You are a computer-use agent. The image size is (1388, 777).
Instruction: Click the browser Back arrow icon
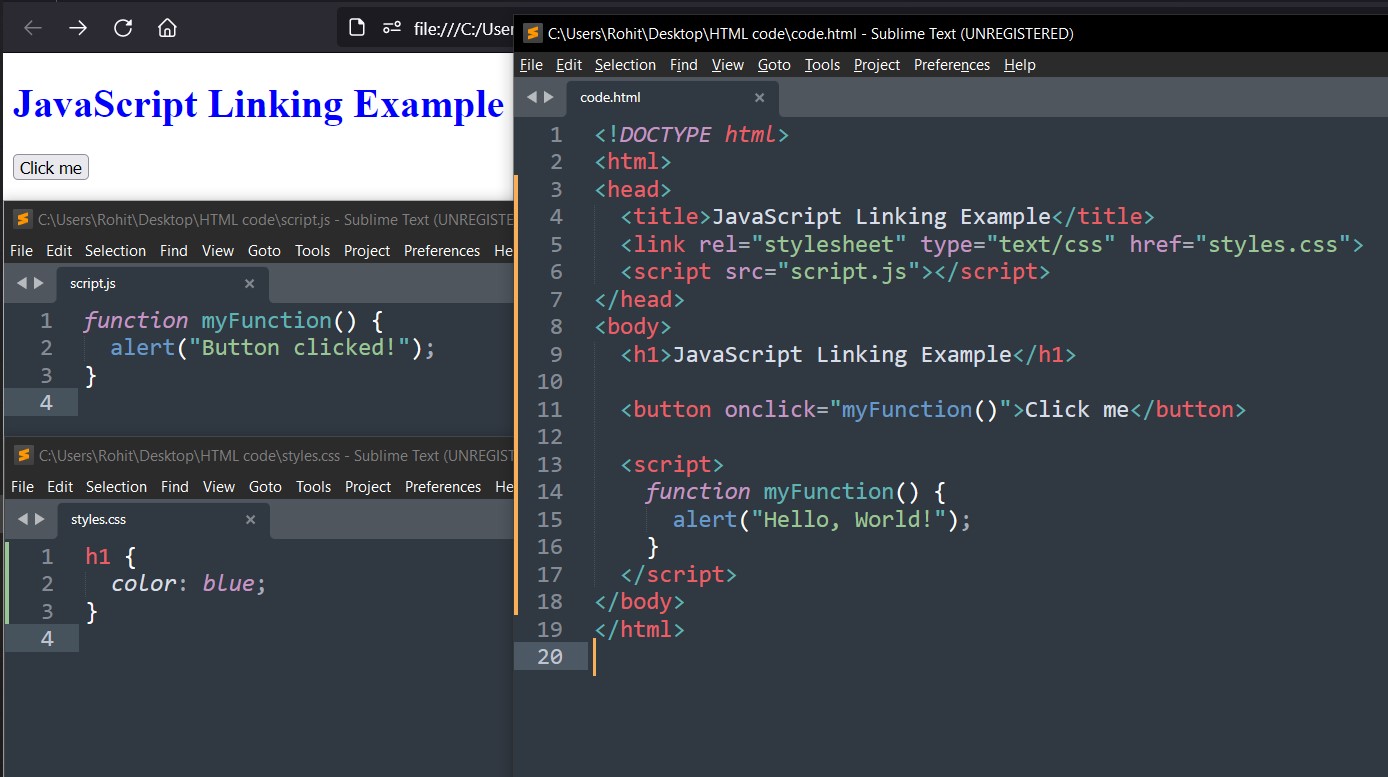31,28
